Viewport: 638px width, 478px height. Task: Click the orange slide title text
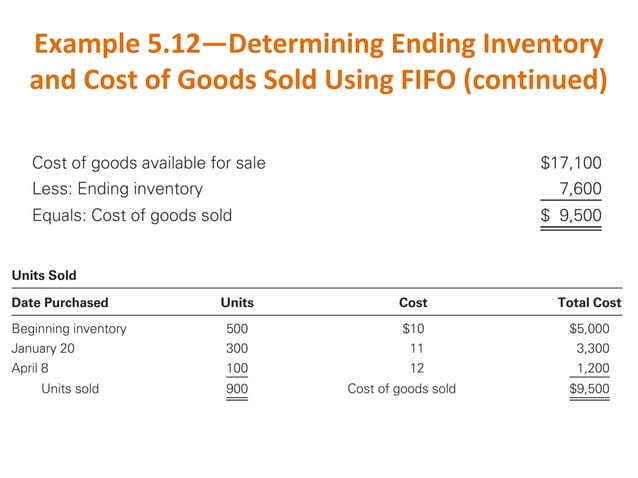click(x=318, y=61)
